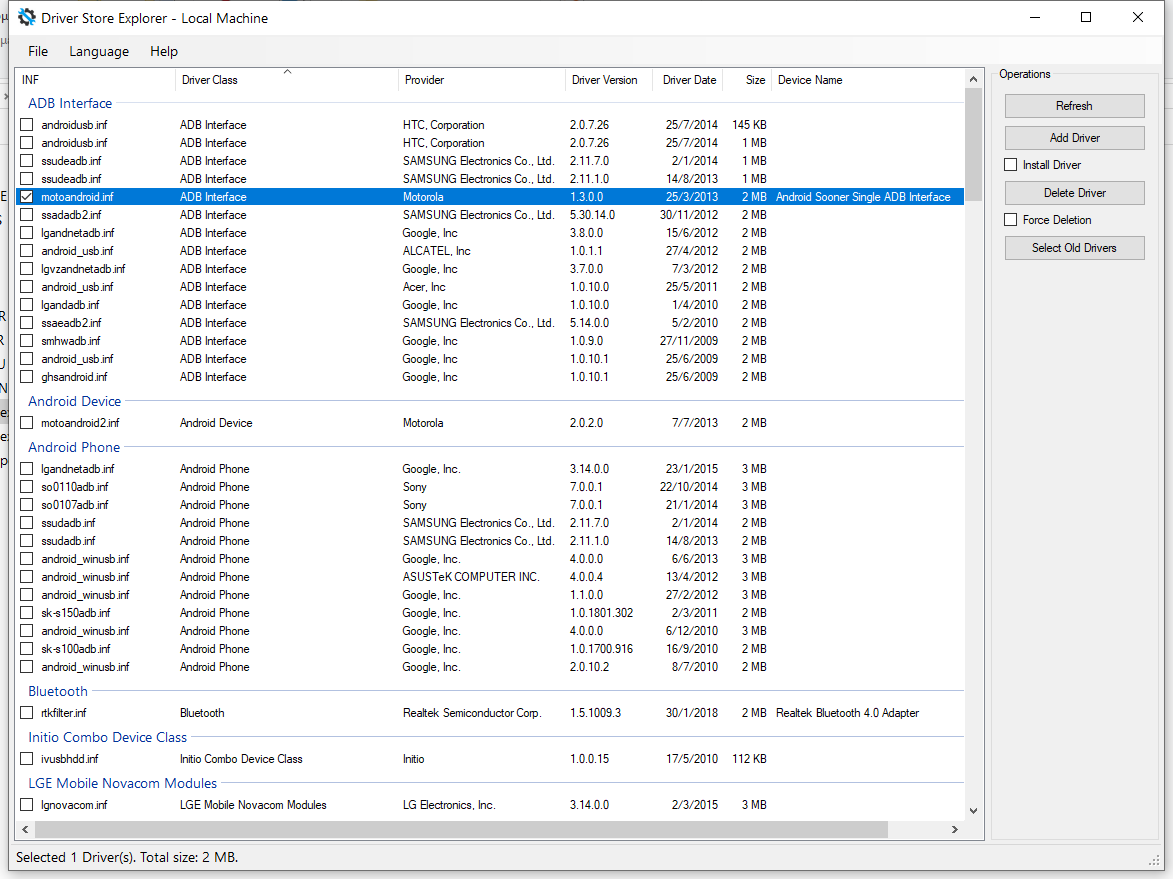1173x879 pixels.
Task: Click the Driver Store Explorer app icon
Action: coord(27,17)
